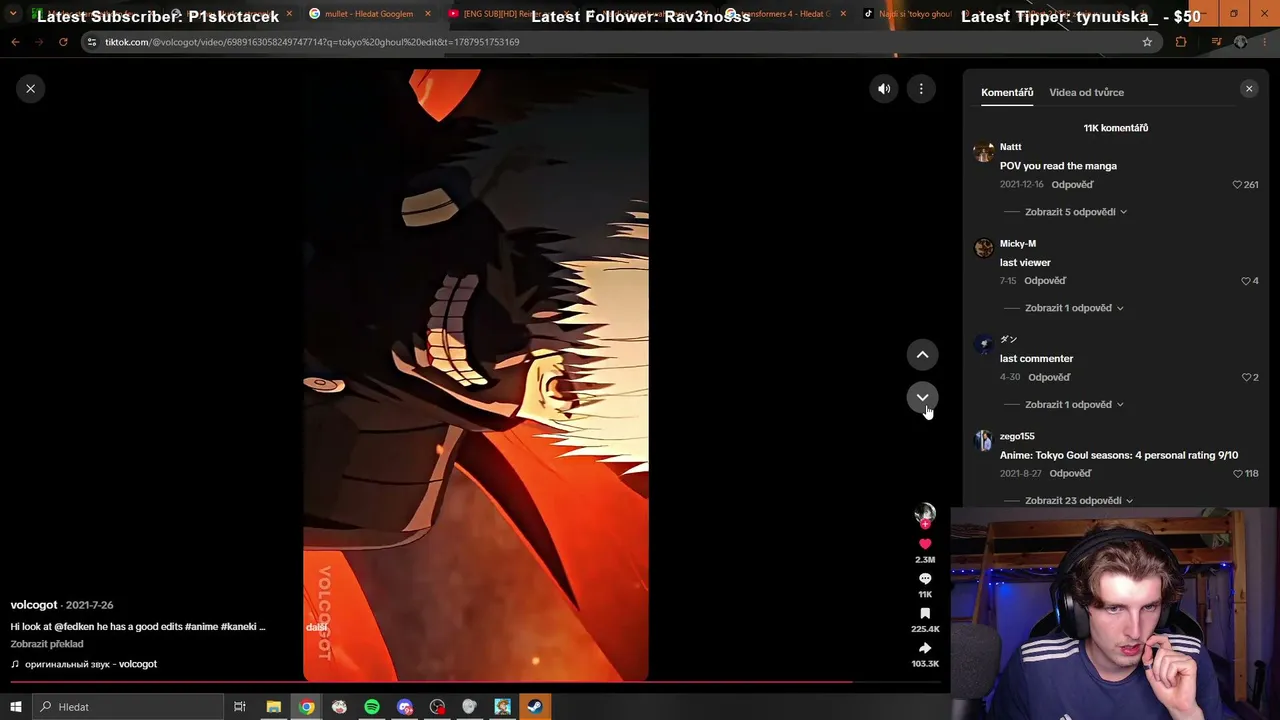Screen dimensions: 1280x720
Task: Click the browser address bar URL
Action: [x=312, y=42]
